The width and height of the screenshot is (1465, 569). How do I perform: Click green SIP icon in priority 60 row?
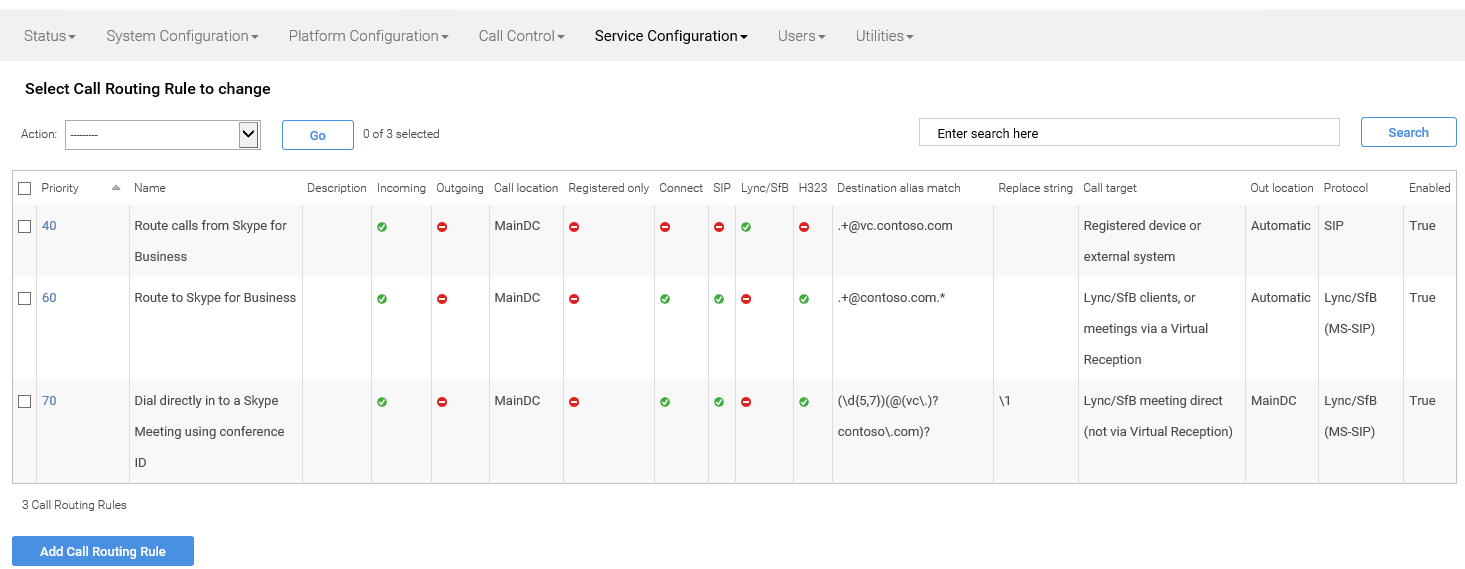pos(719,299)
